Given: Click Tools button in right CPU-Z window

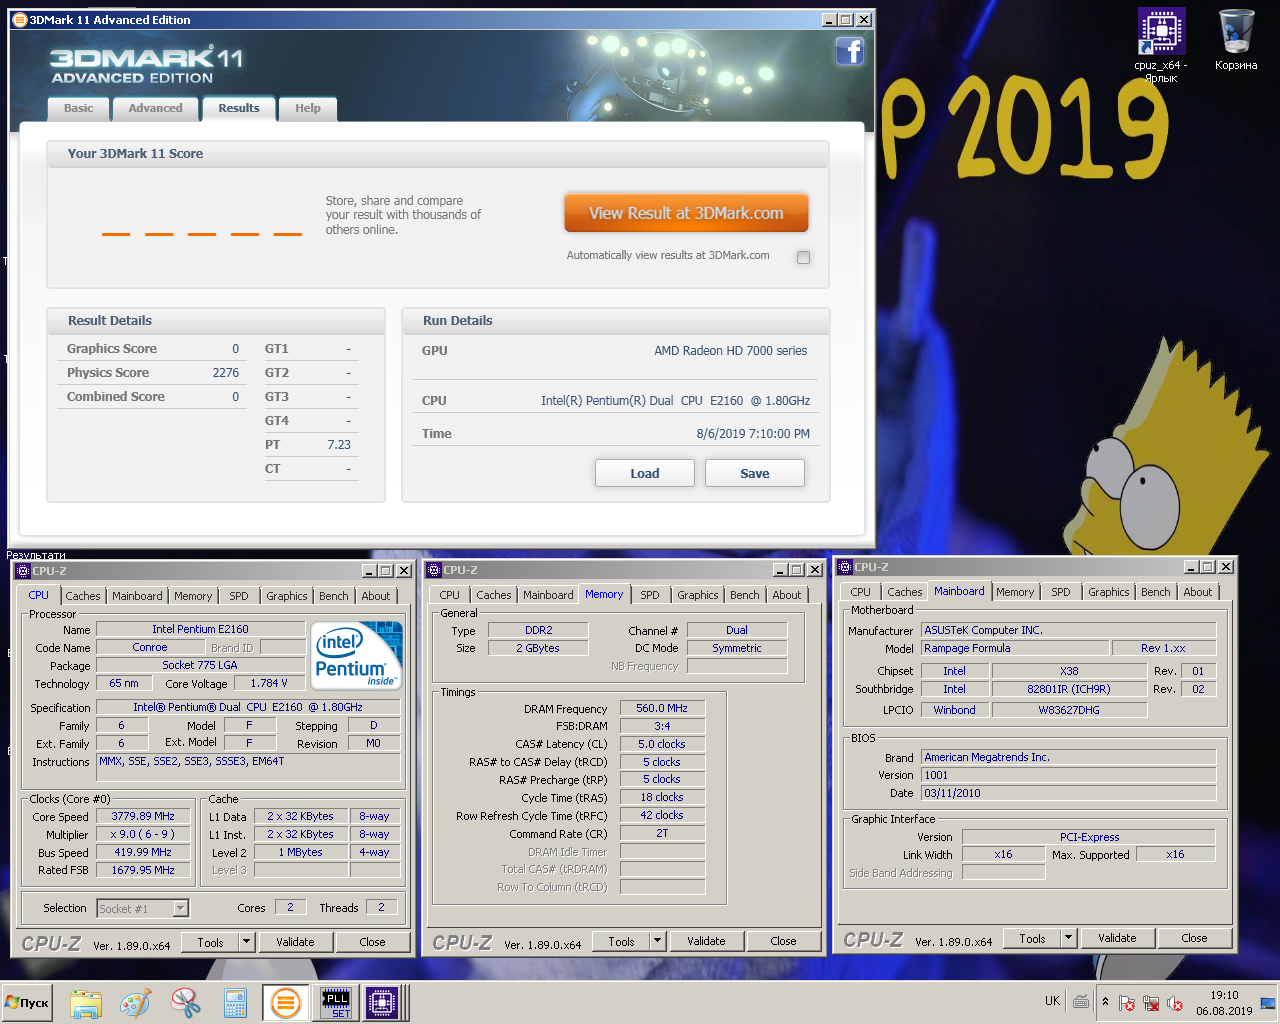Looking at the screenshot, I should click(x=1033, y=938).
